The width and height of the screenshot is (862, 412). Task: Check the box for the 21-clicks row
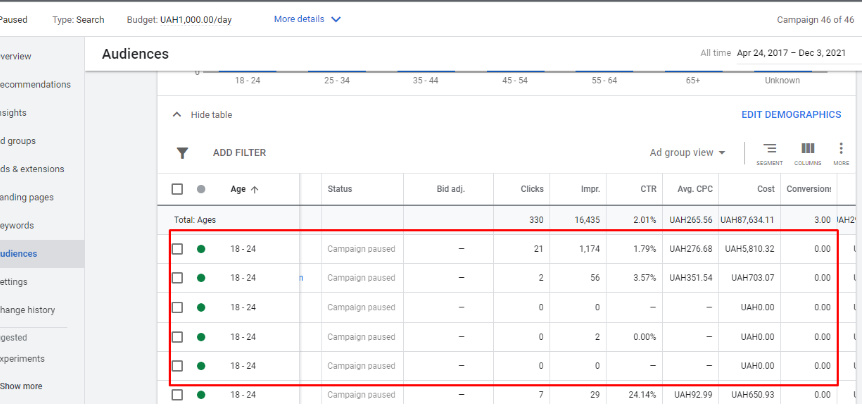[x=177, y=249]
